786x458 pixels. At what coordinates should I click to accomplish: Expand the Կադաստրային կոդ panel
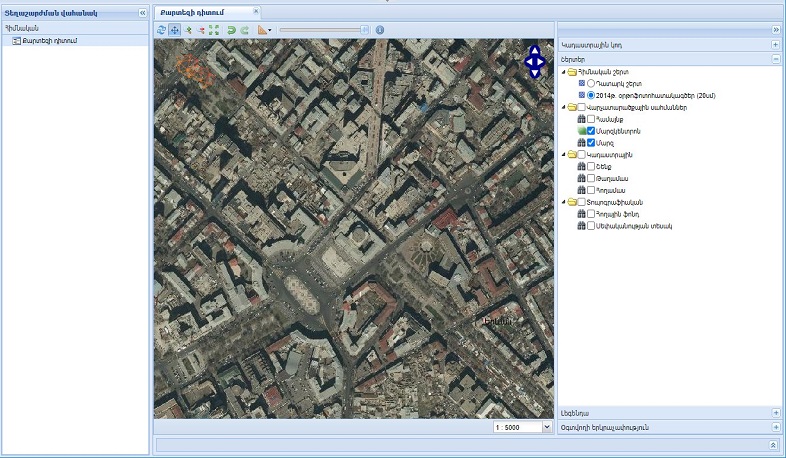[775, 45]
